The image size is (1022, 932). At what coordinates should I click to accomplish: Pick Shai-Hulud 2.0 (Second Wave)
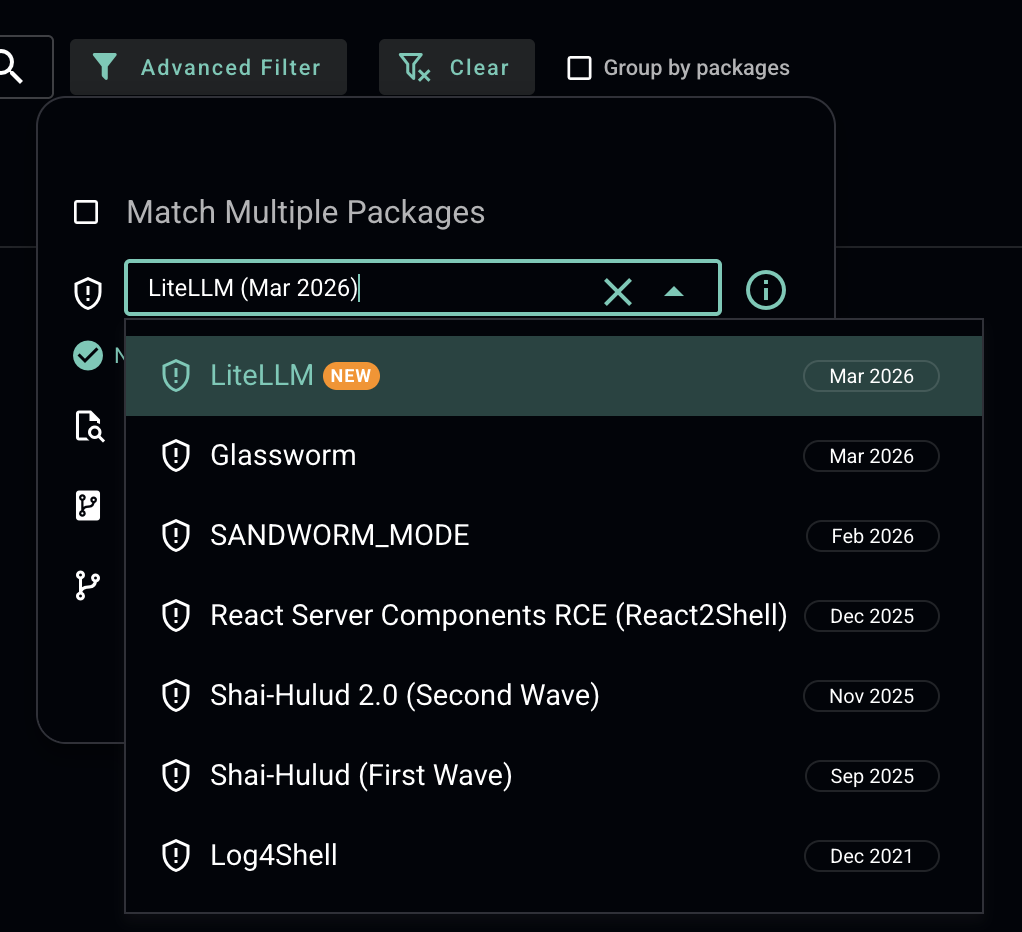[x=553, y=695]
